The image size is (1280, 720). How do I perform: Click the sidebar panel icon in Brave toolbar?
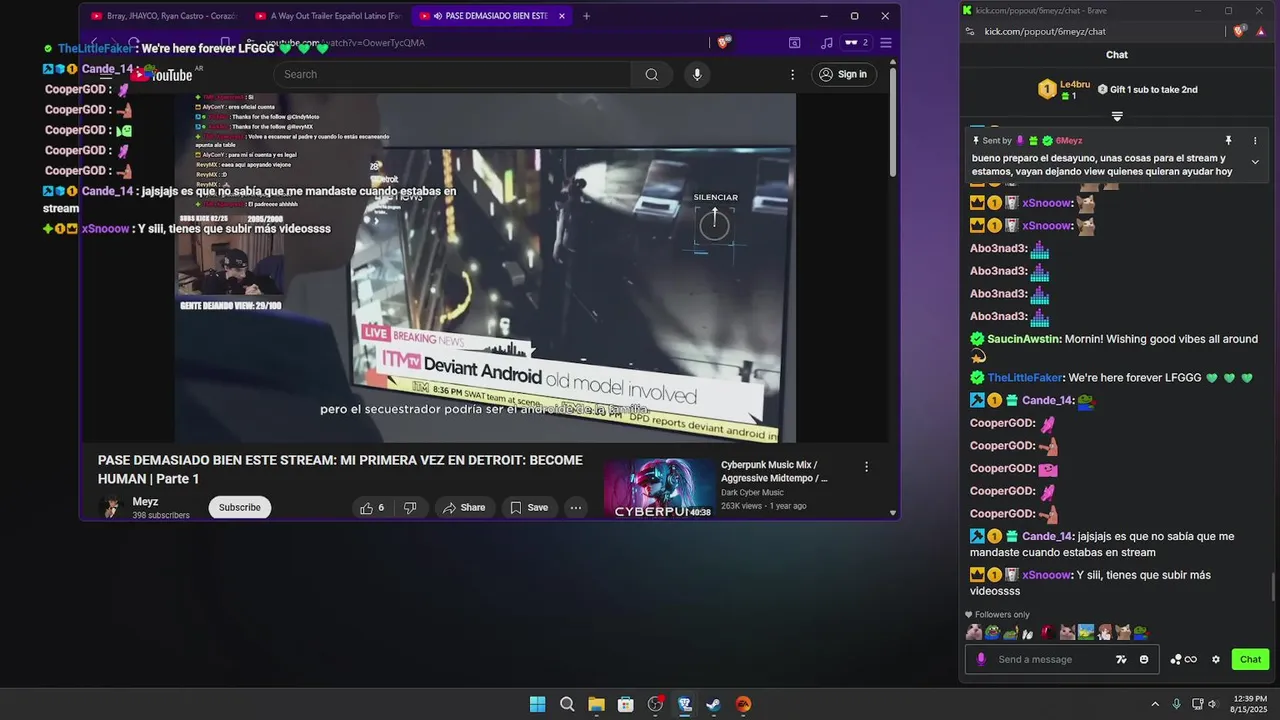point(794,43)
